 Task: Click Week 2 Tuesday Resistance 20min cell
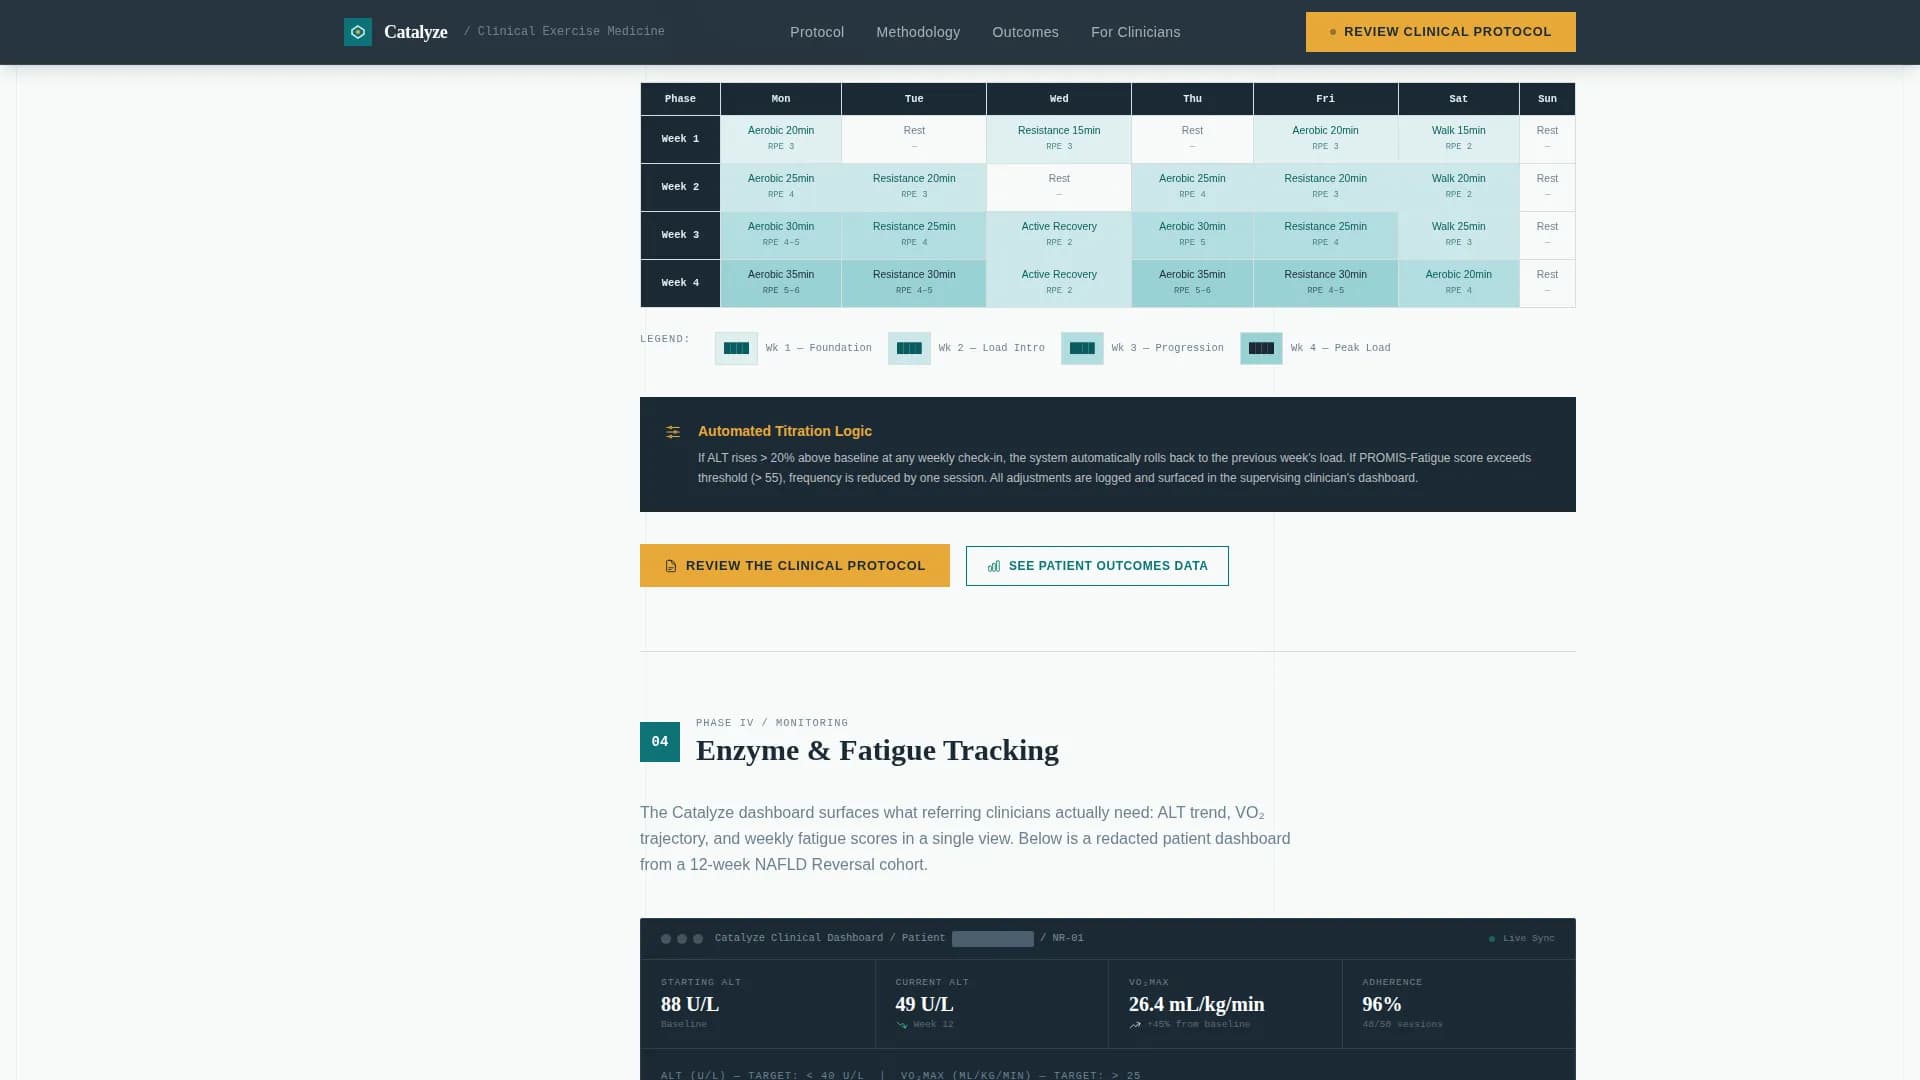914,187
